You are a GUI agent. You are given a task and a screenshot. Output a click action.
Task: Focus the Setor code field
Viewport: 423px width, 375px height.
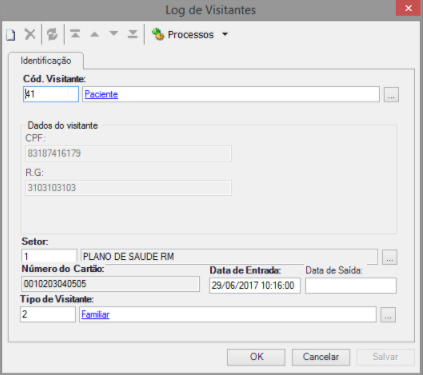(49, 257)
